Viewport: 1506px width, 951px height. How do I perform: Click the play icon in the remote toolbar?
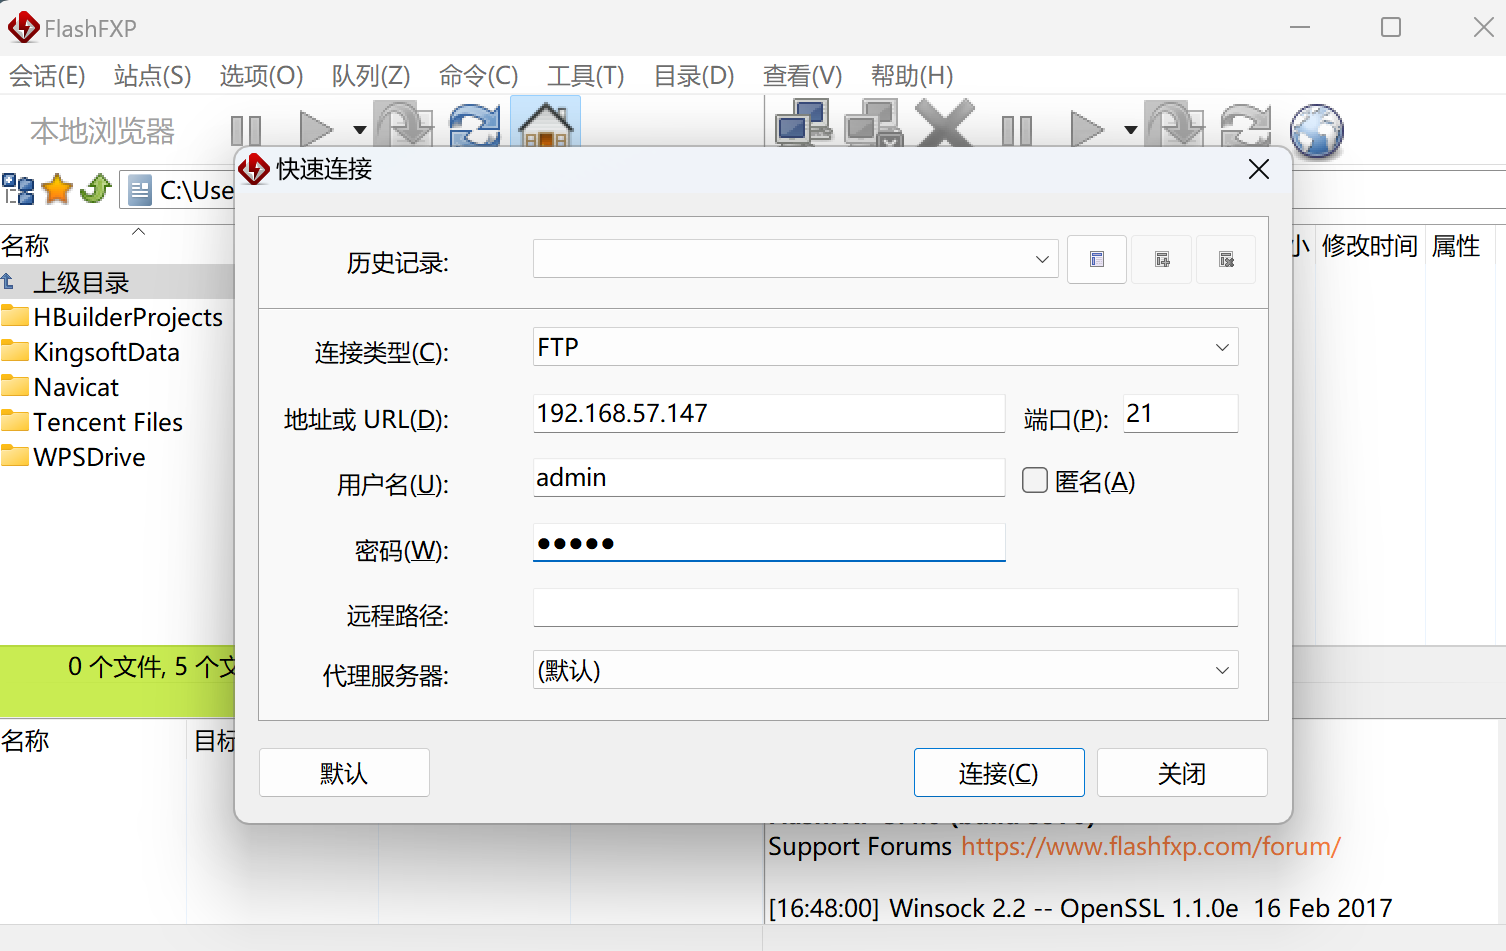click(1087, 130)
